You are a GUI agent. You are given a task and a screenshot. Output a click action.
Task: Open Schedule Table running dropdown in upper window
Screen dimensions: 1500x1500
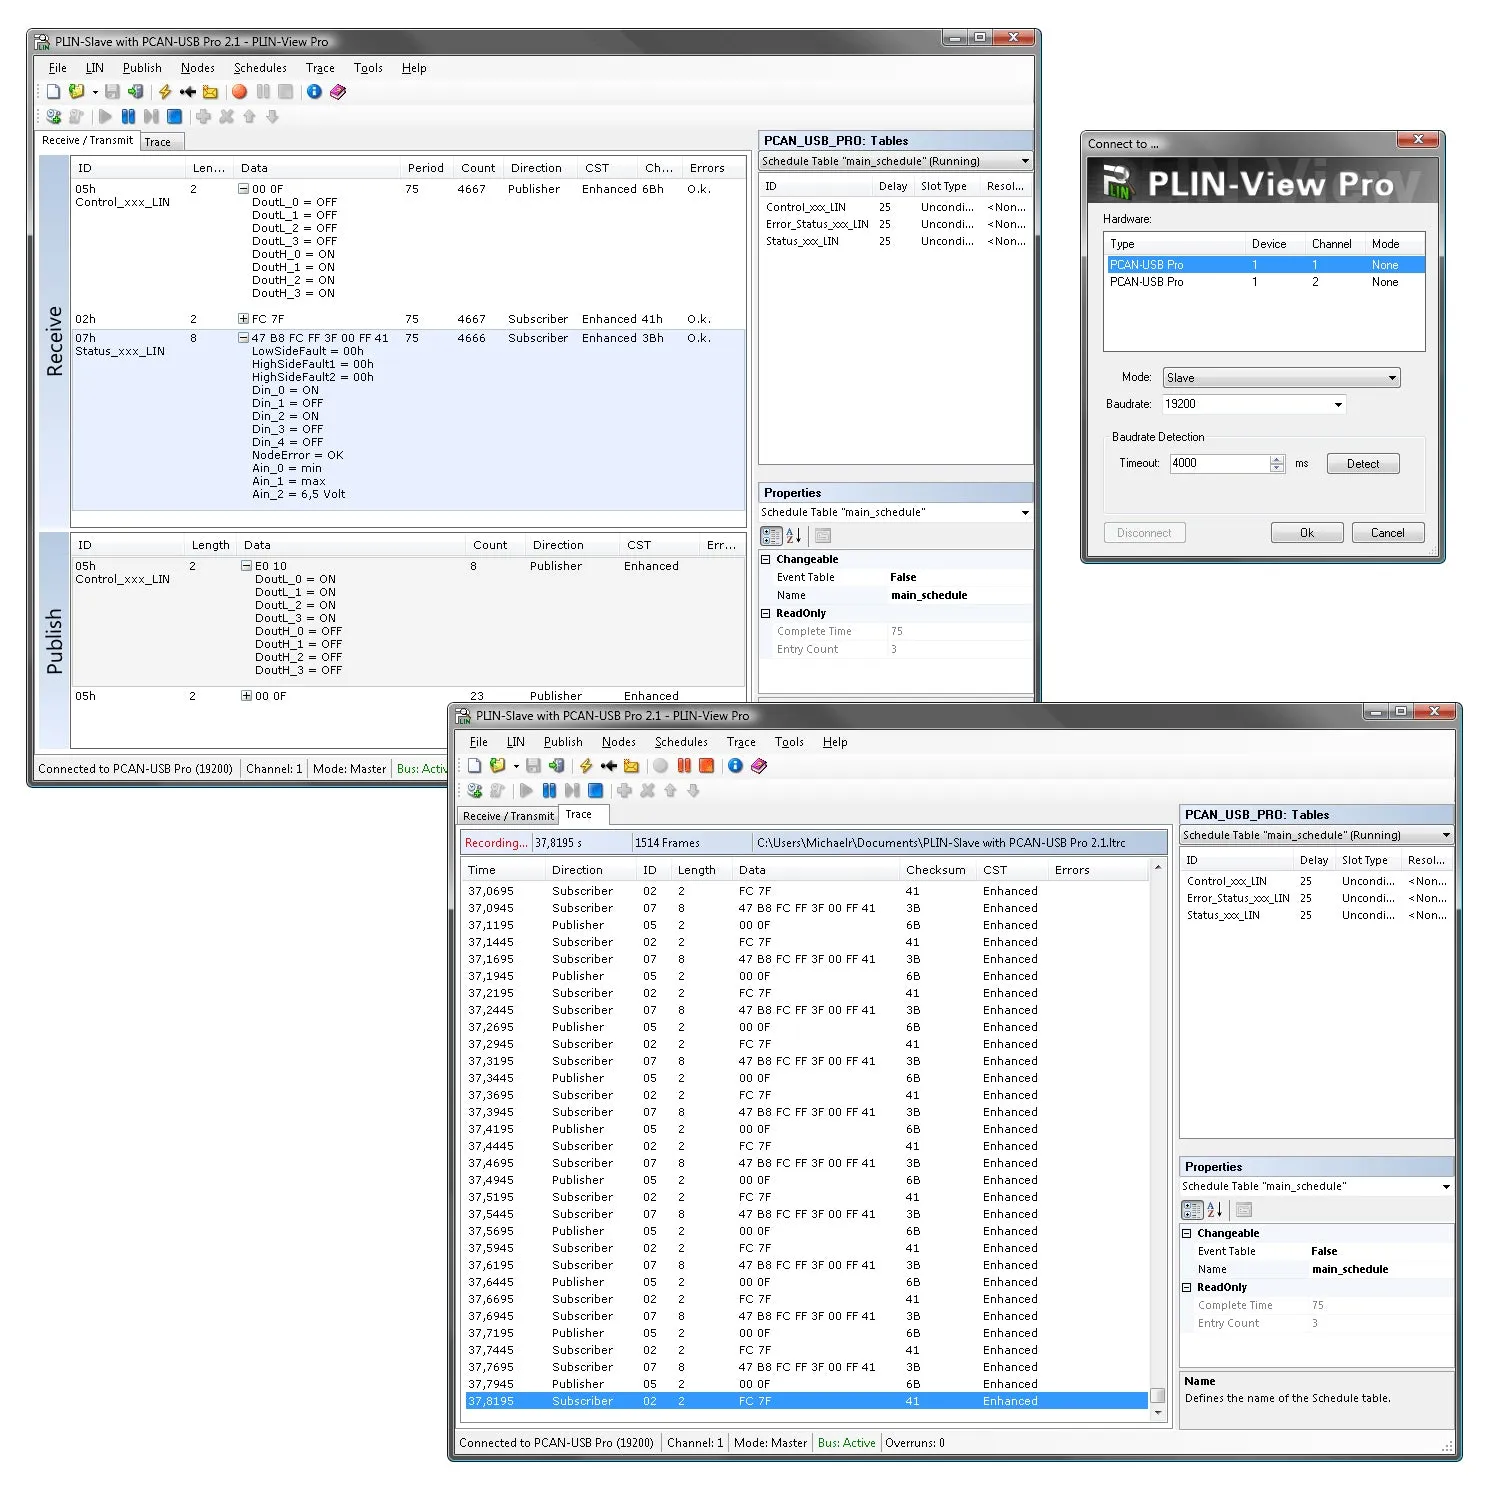point(1025,161)
